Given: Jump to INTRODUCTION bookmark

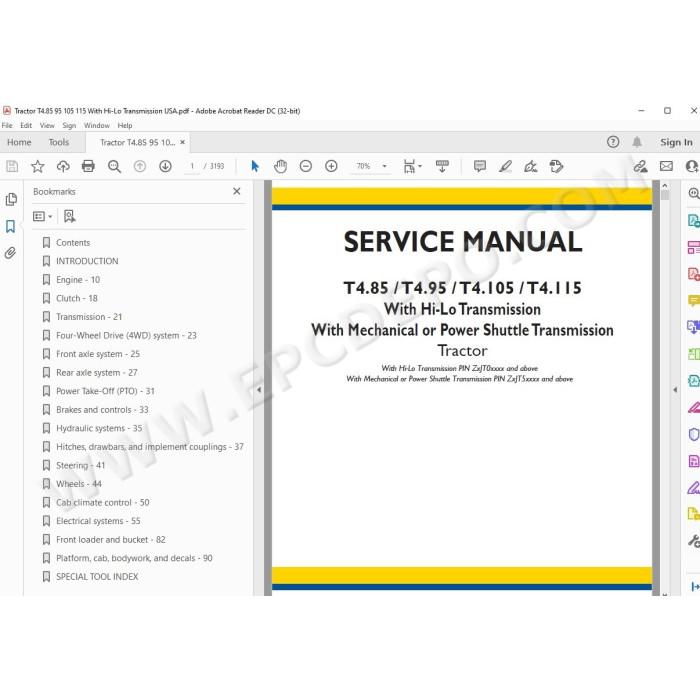Looking at the screenshot, I should coord(87,261).
